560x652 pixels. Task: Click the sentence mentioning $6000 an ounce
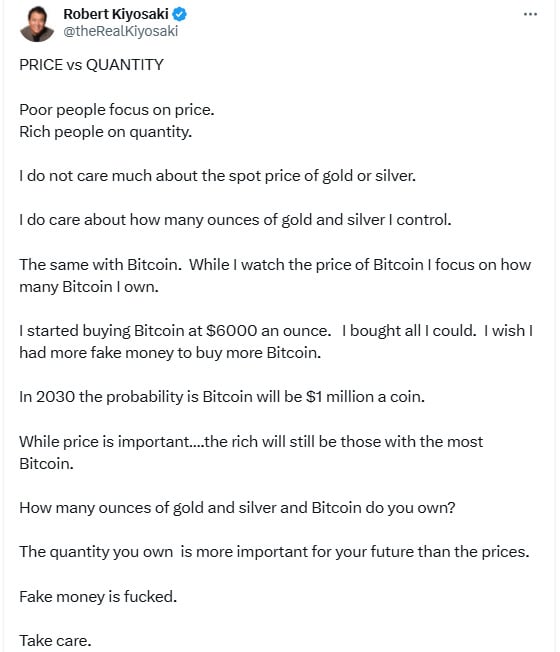coord(175,331)
